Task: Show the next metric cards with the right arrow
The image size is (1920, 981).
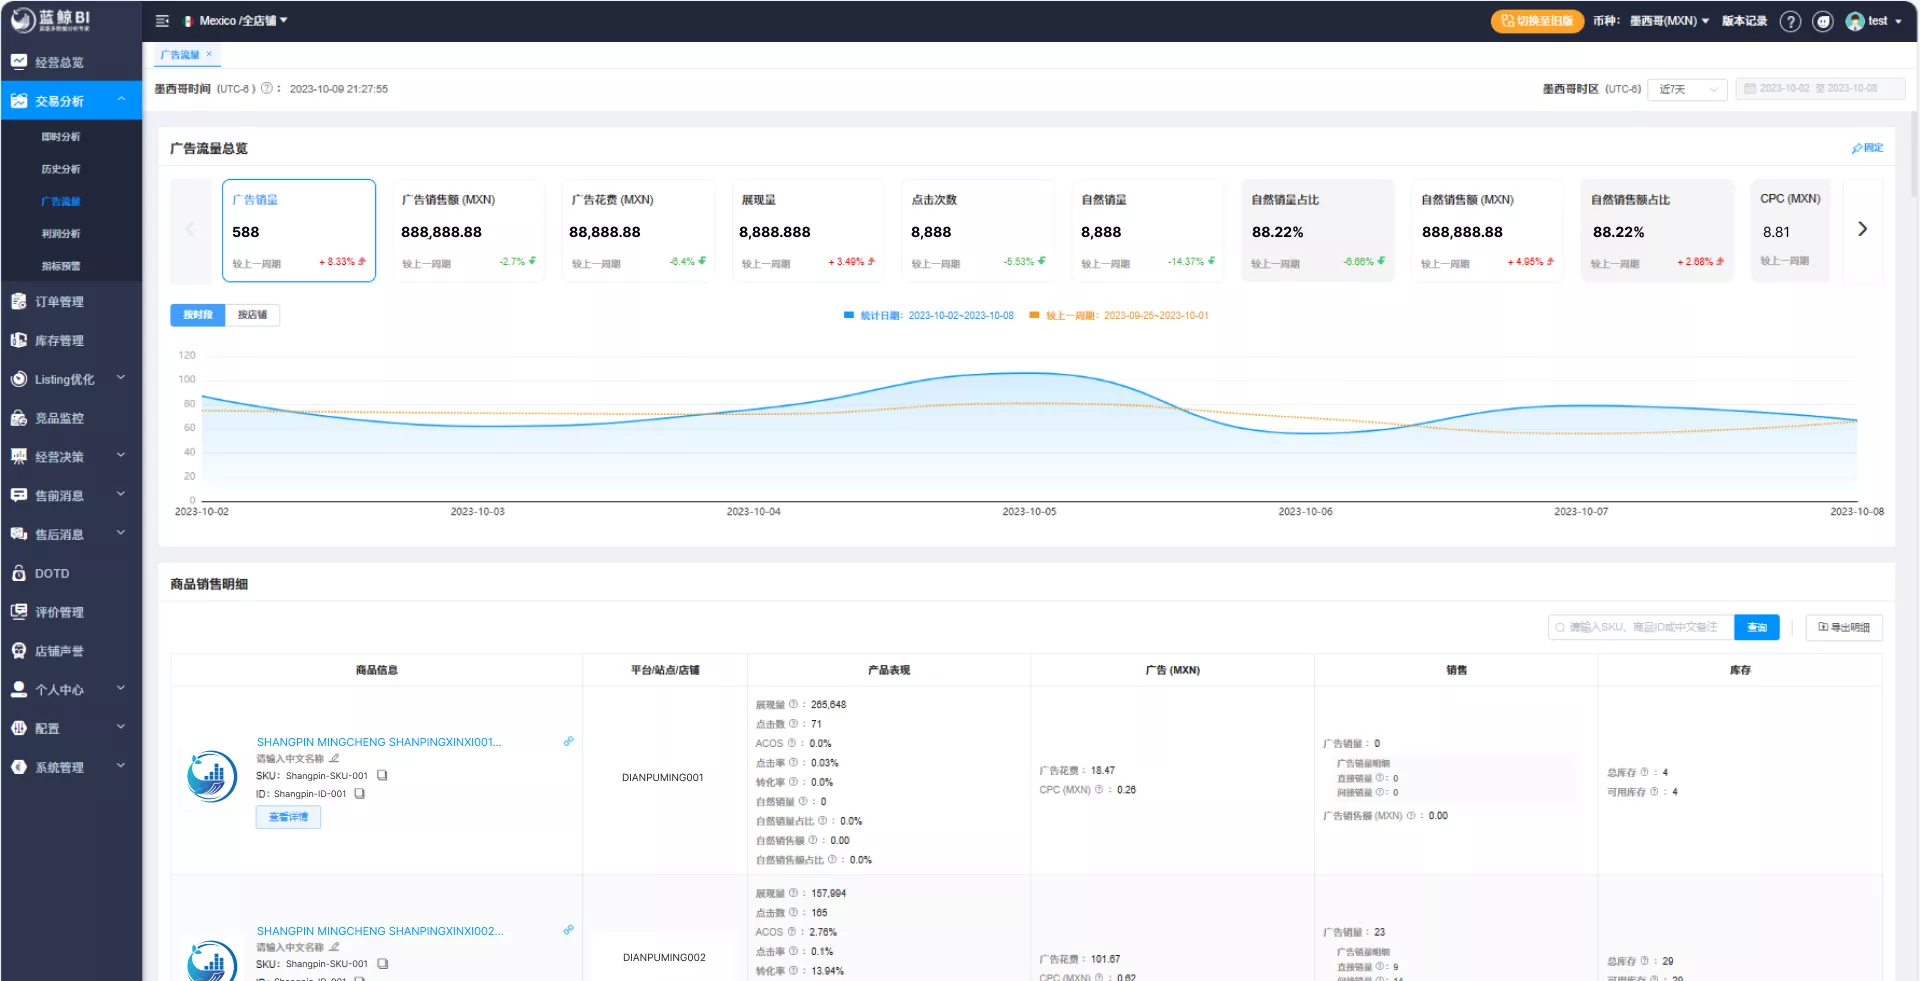Action: [1862, 229]
